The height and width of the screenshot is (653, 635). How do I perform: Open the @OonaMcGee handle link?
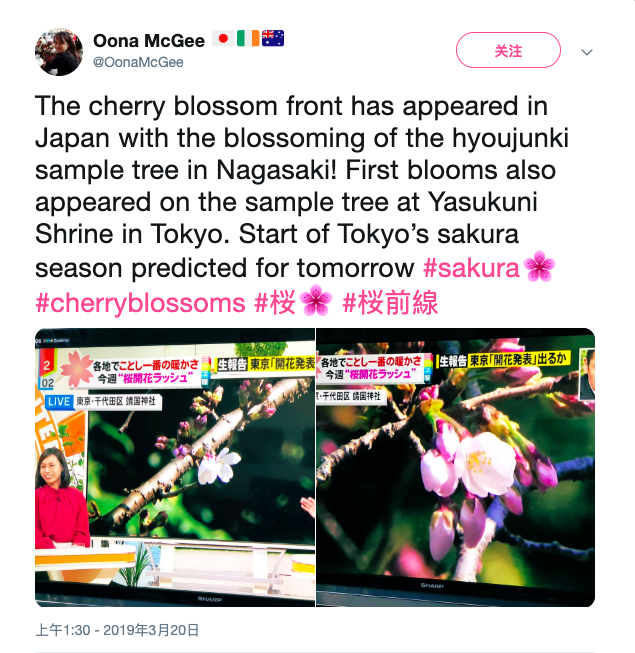138,62
